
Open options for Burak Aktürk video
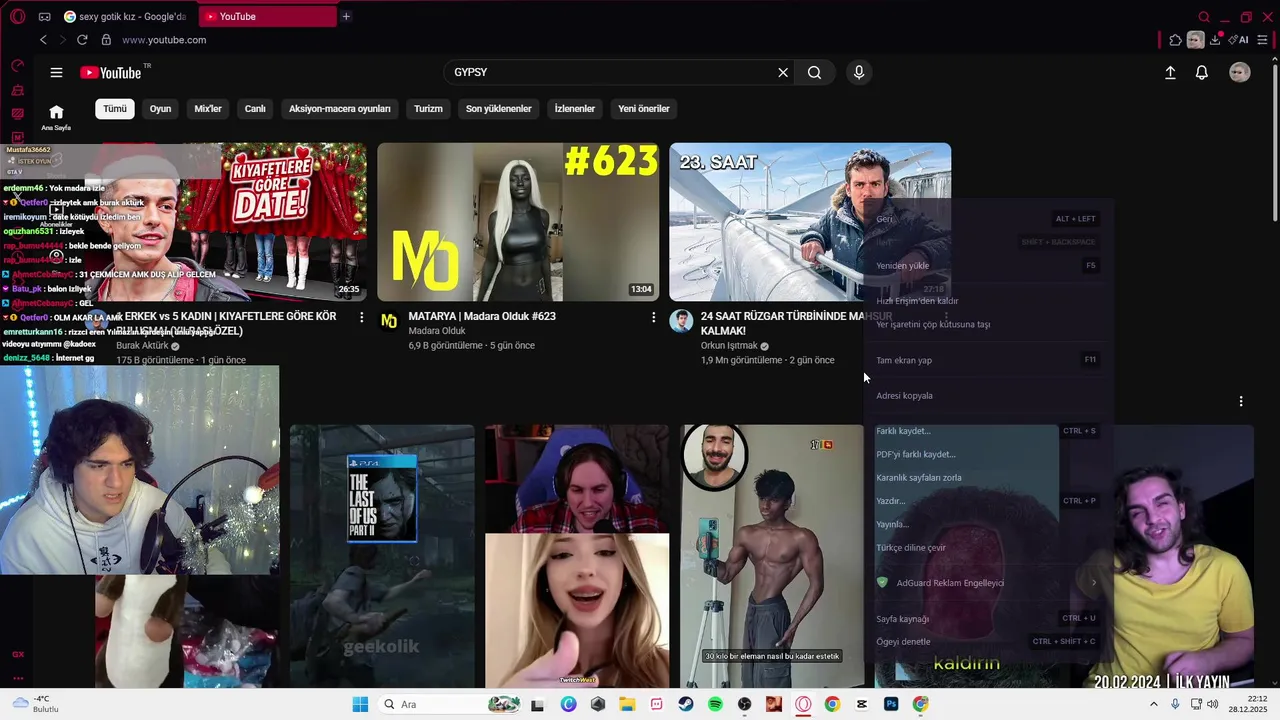(362, 317)
